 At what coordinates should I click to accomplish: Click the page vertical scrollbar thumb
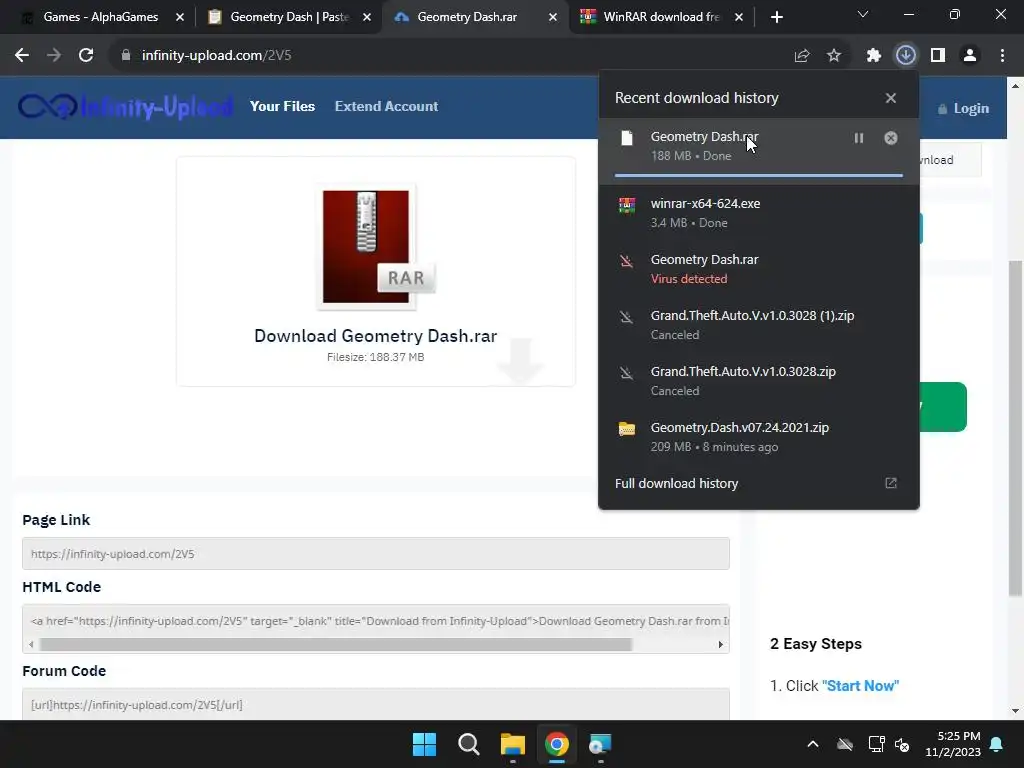(1016, 428)
